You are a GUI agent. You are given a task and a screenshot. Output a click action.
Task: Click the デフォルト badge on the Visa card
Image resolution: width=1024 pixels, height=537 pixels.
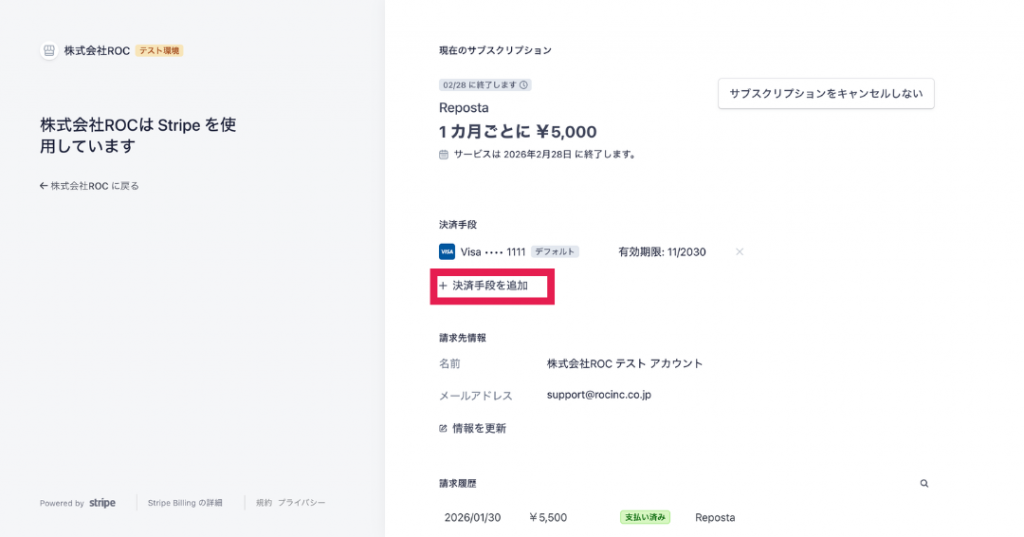point(554,252)
